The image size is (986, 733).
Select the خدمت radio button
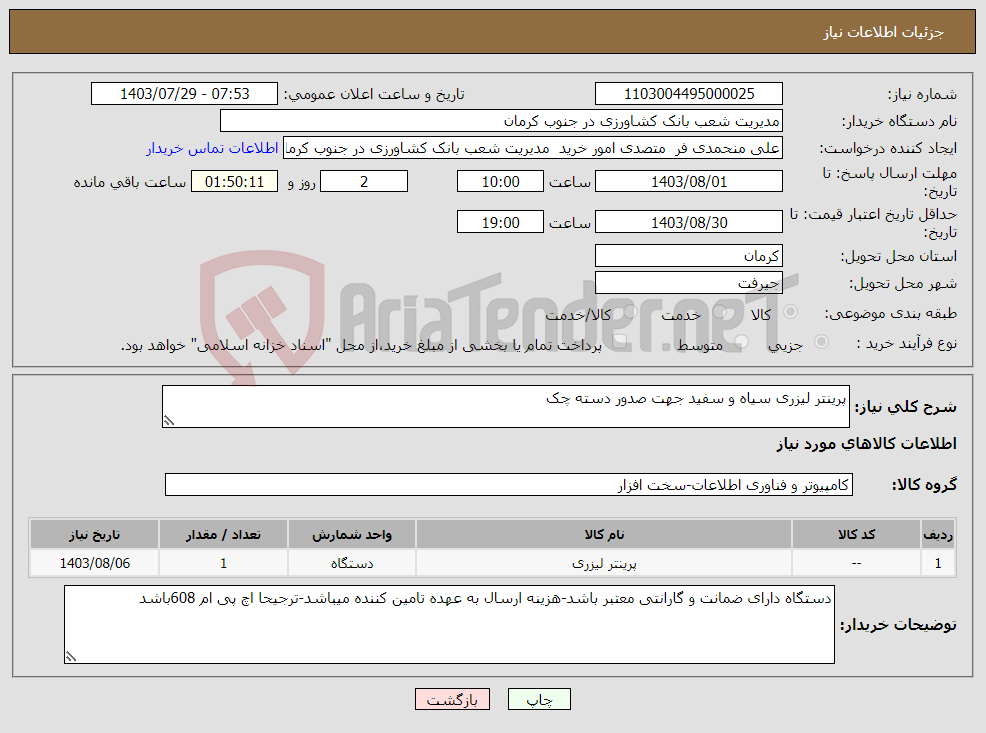pyautogui.click(x=721, y=312)
